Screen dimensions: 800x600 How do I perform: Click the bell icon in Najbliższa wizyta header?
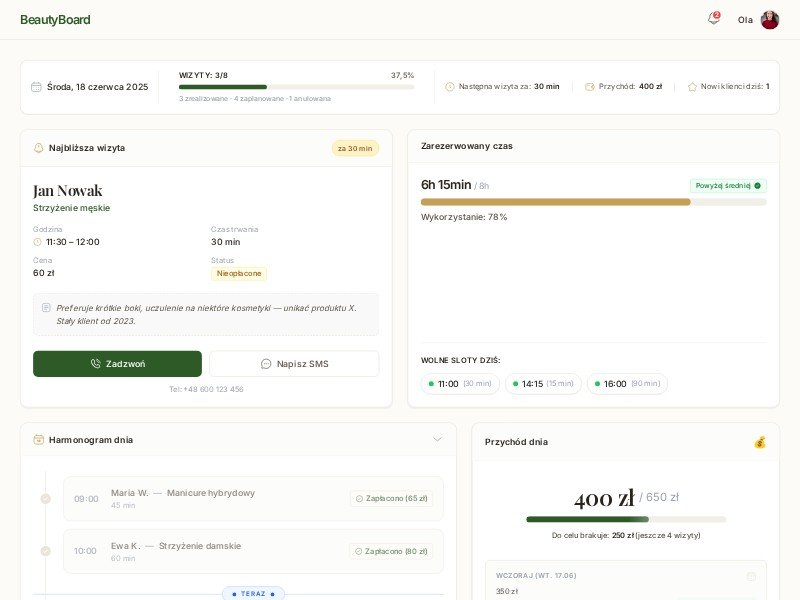pos(39,148)
